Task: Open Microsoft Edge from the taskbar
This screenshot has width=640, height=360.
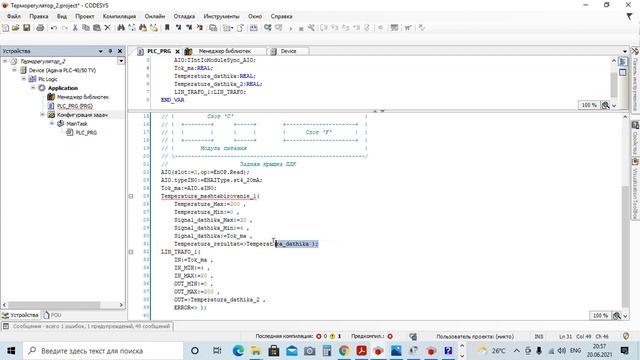Action: click(x=238, y=351)
